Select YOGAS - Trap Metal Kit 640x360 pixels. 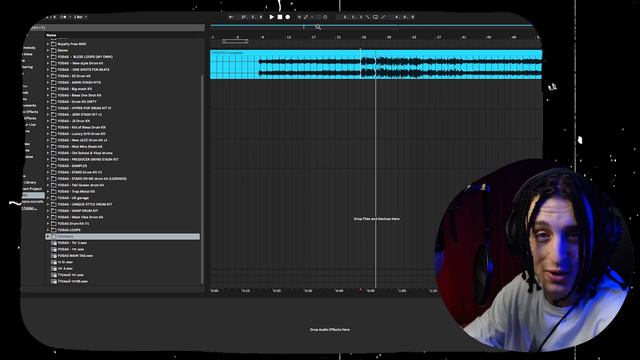tap(76, 191)
